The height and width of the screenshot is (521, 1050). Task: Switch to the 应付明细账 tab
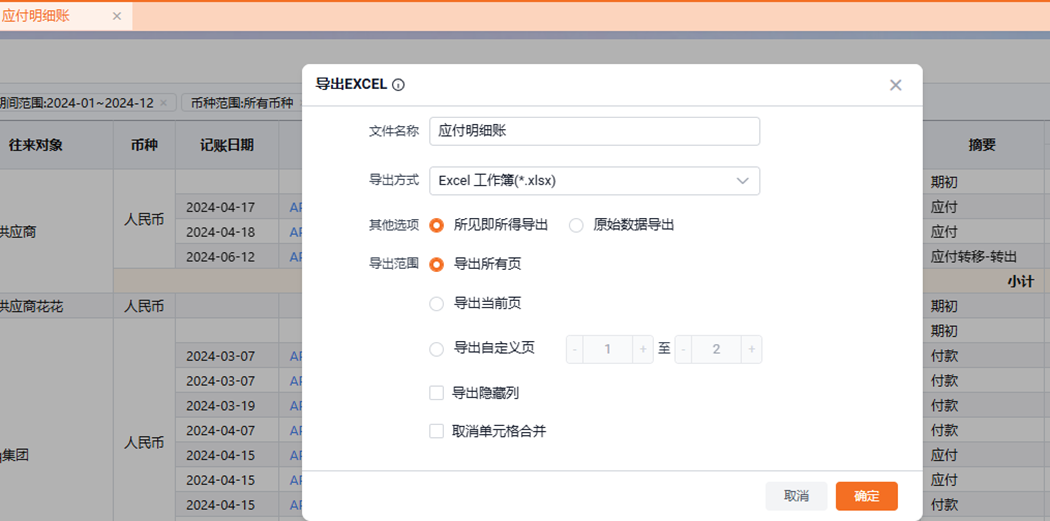35,17
